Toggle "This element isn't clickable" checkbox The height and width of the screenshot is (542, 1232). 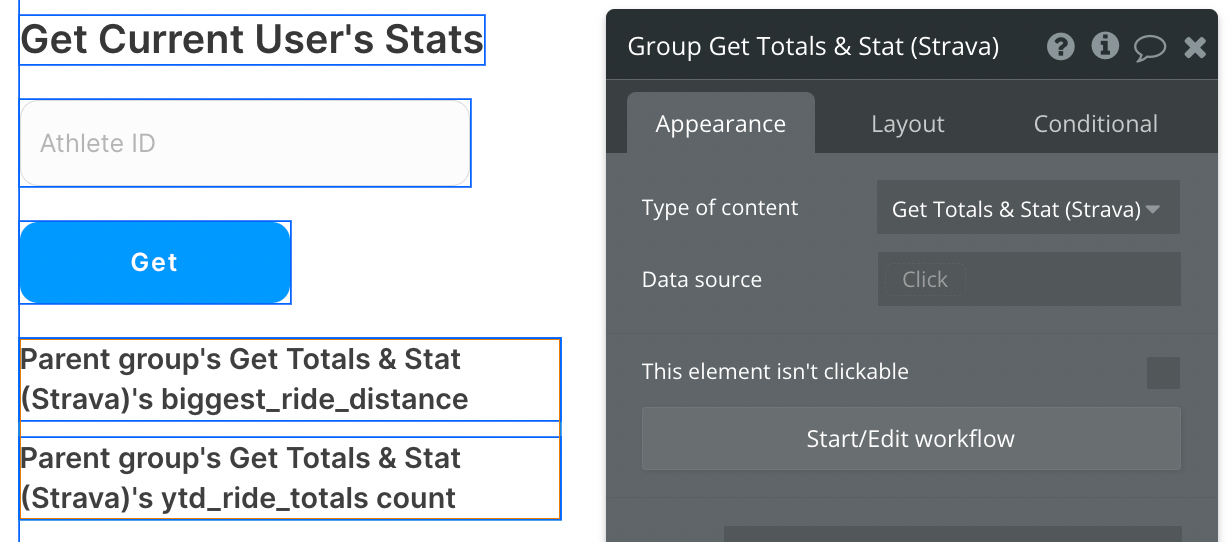tap(1163, 373)
